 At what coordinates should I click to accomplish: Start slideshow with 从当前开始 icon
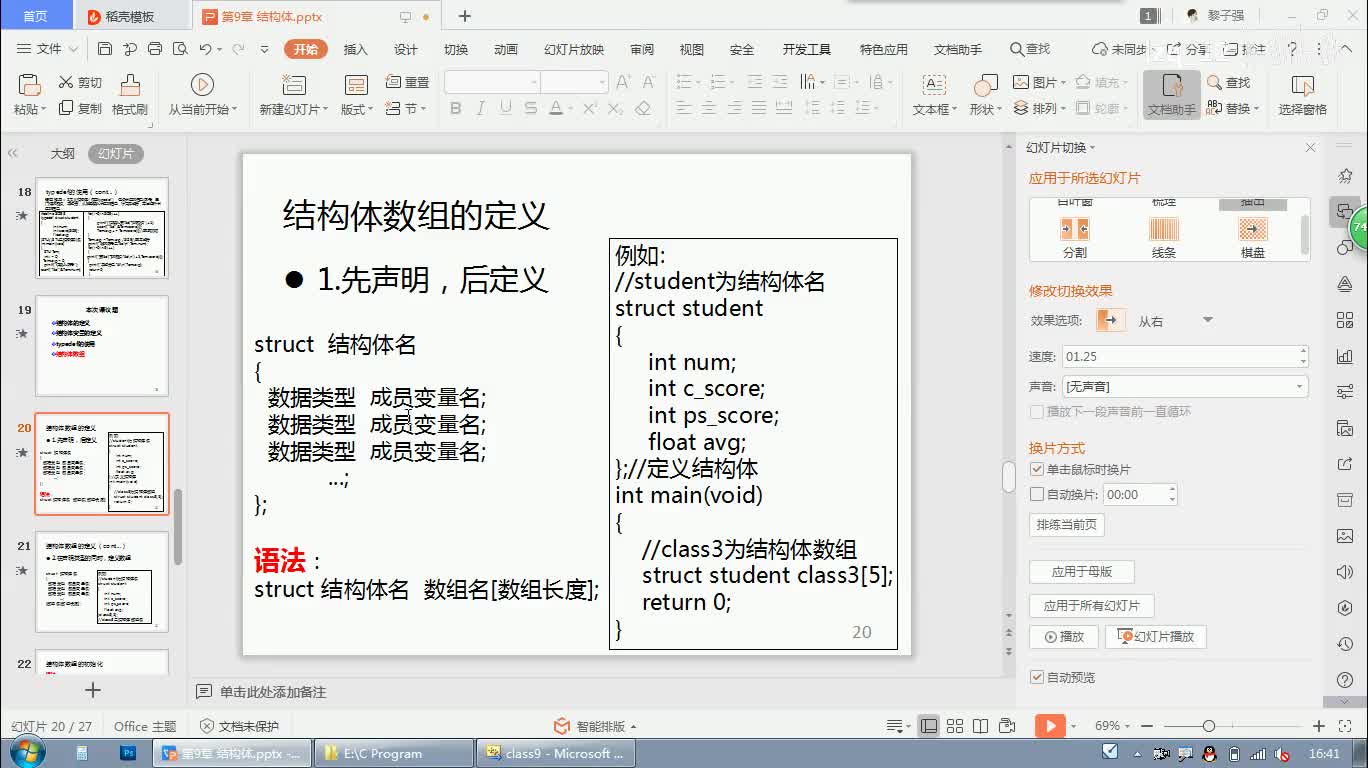tap(202, 86)
